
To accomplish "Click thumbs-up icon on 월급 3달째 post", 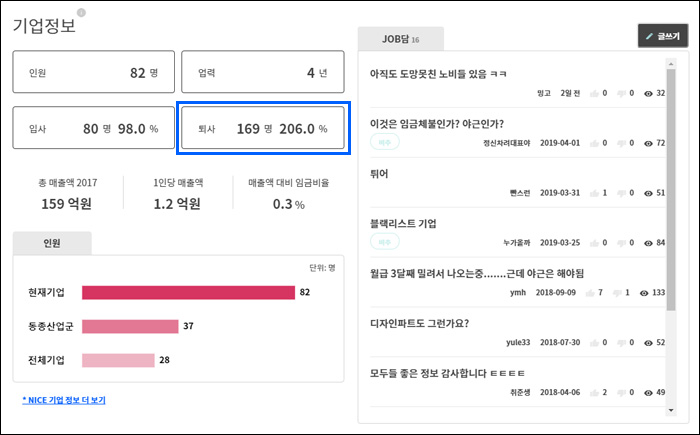I will tap(591, 292).
